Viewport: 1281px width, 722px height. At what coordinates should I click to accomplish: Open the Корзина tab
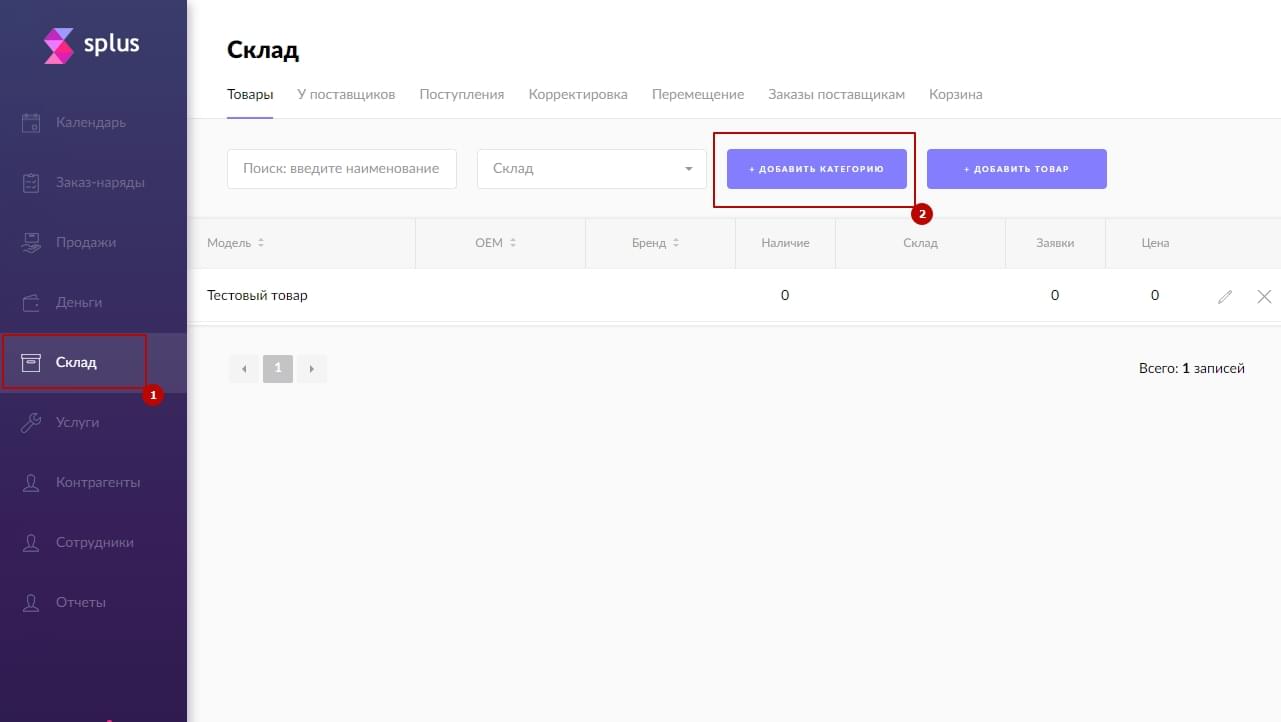pos(955,94)
